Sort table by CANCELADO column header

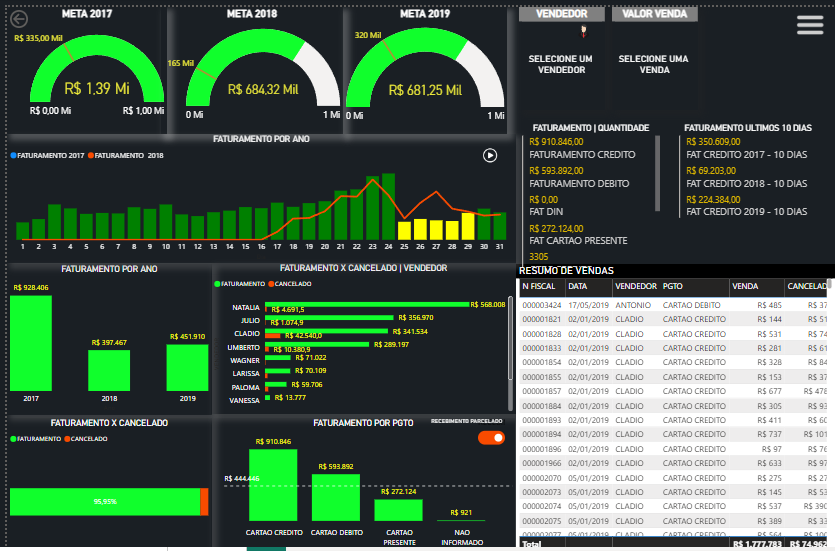pyautogui.click(x=806, y=286)
